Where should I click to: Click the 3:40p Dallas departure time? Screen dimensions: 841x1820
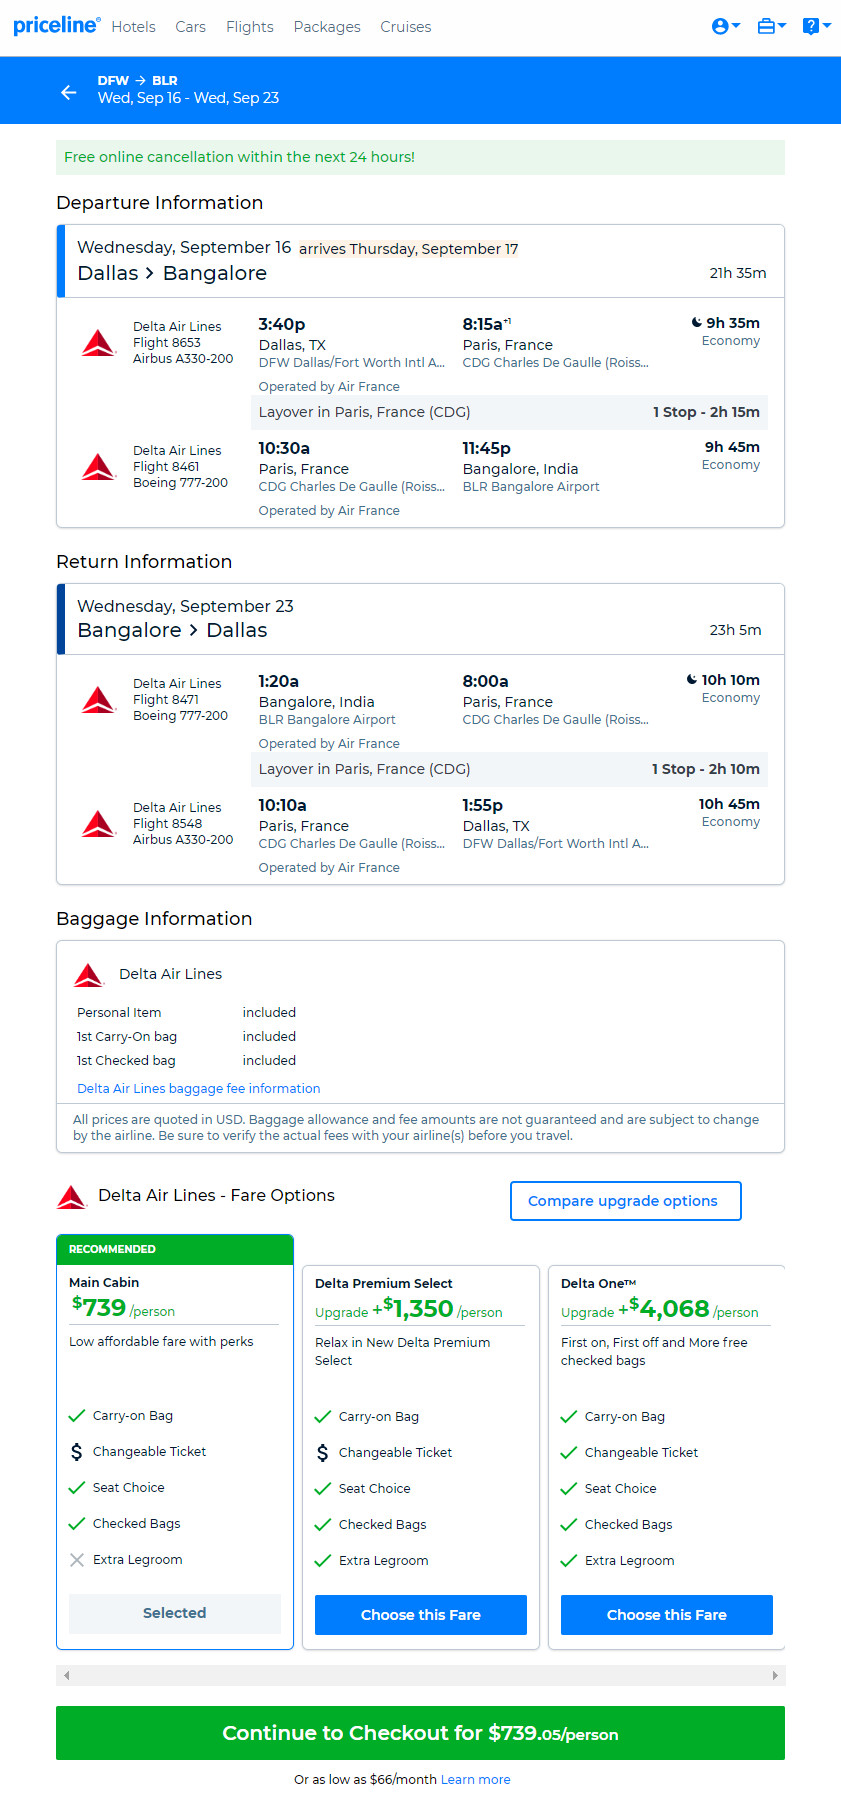[x=282, y=324]
